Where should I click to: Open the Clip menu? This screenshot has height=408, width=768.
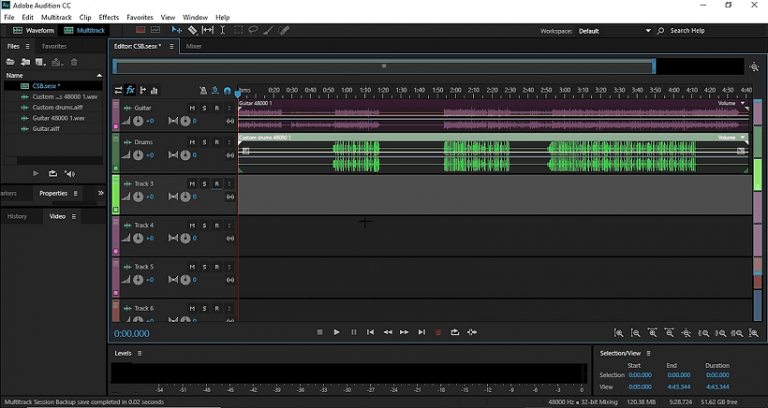point(85,17)
